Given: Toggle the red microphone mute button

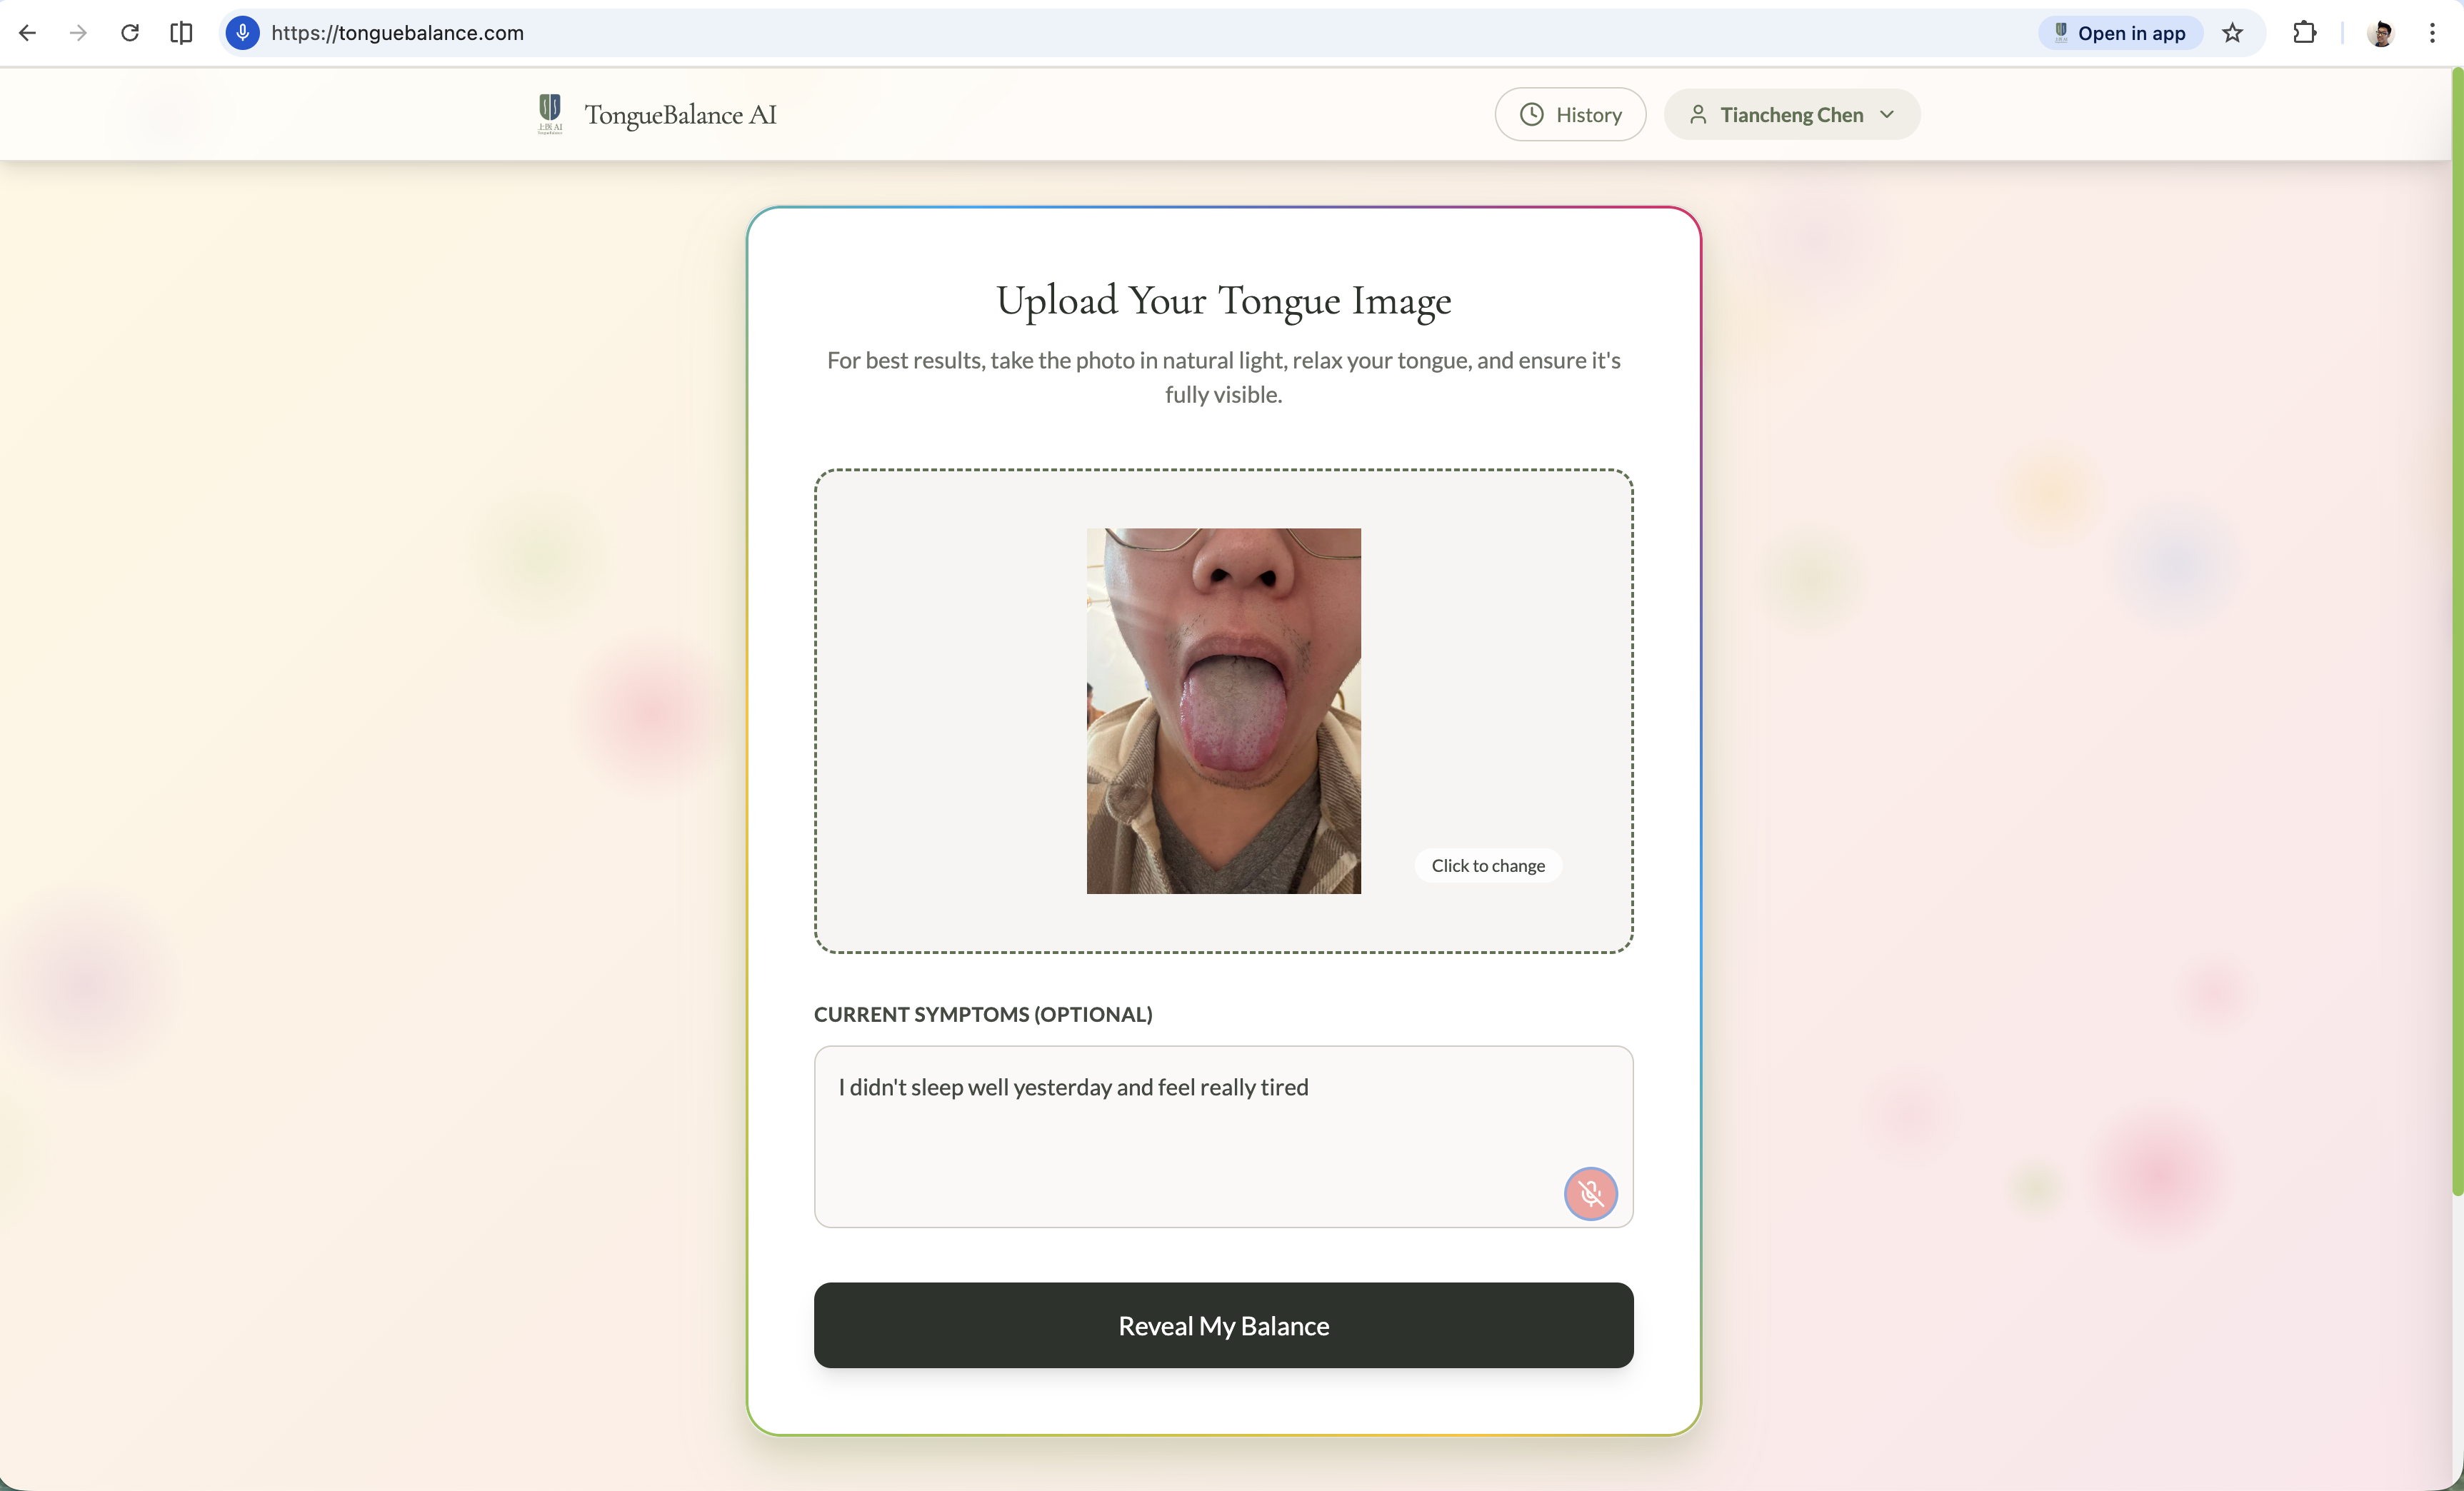Looking at the screenshot, I should point(1590,1193).
